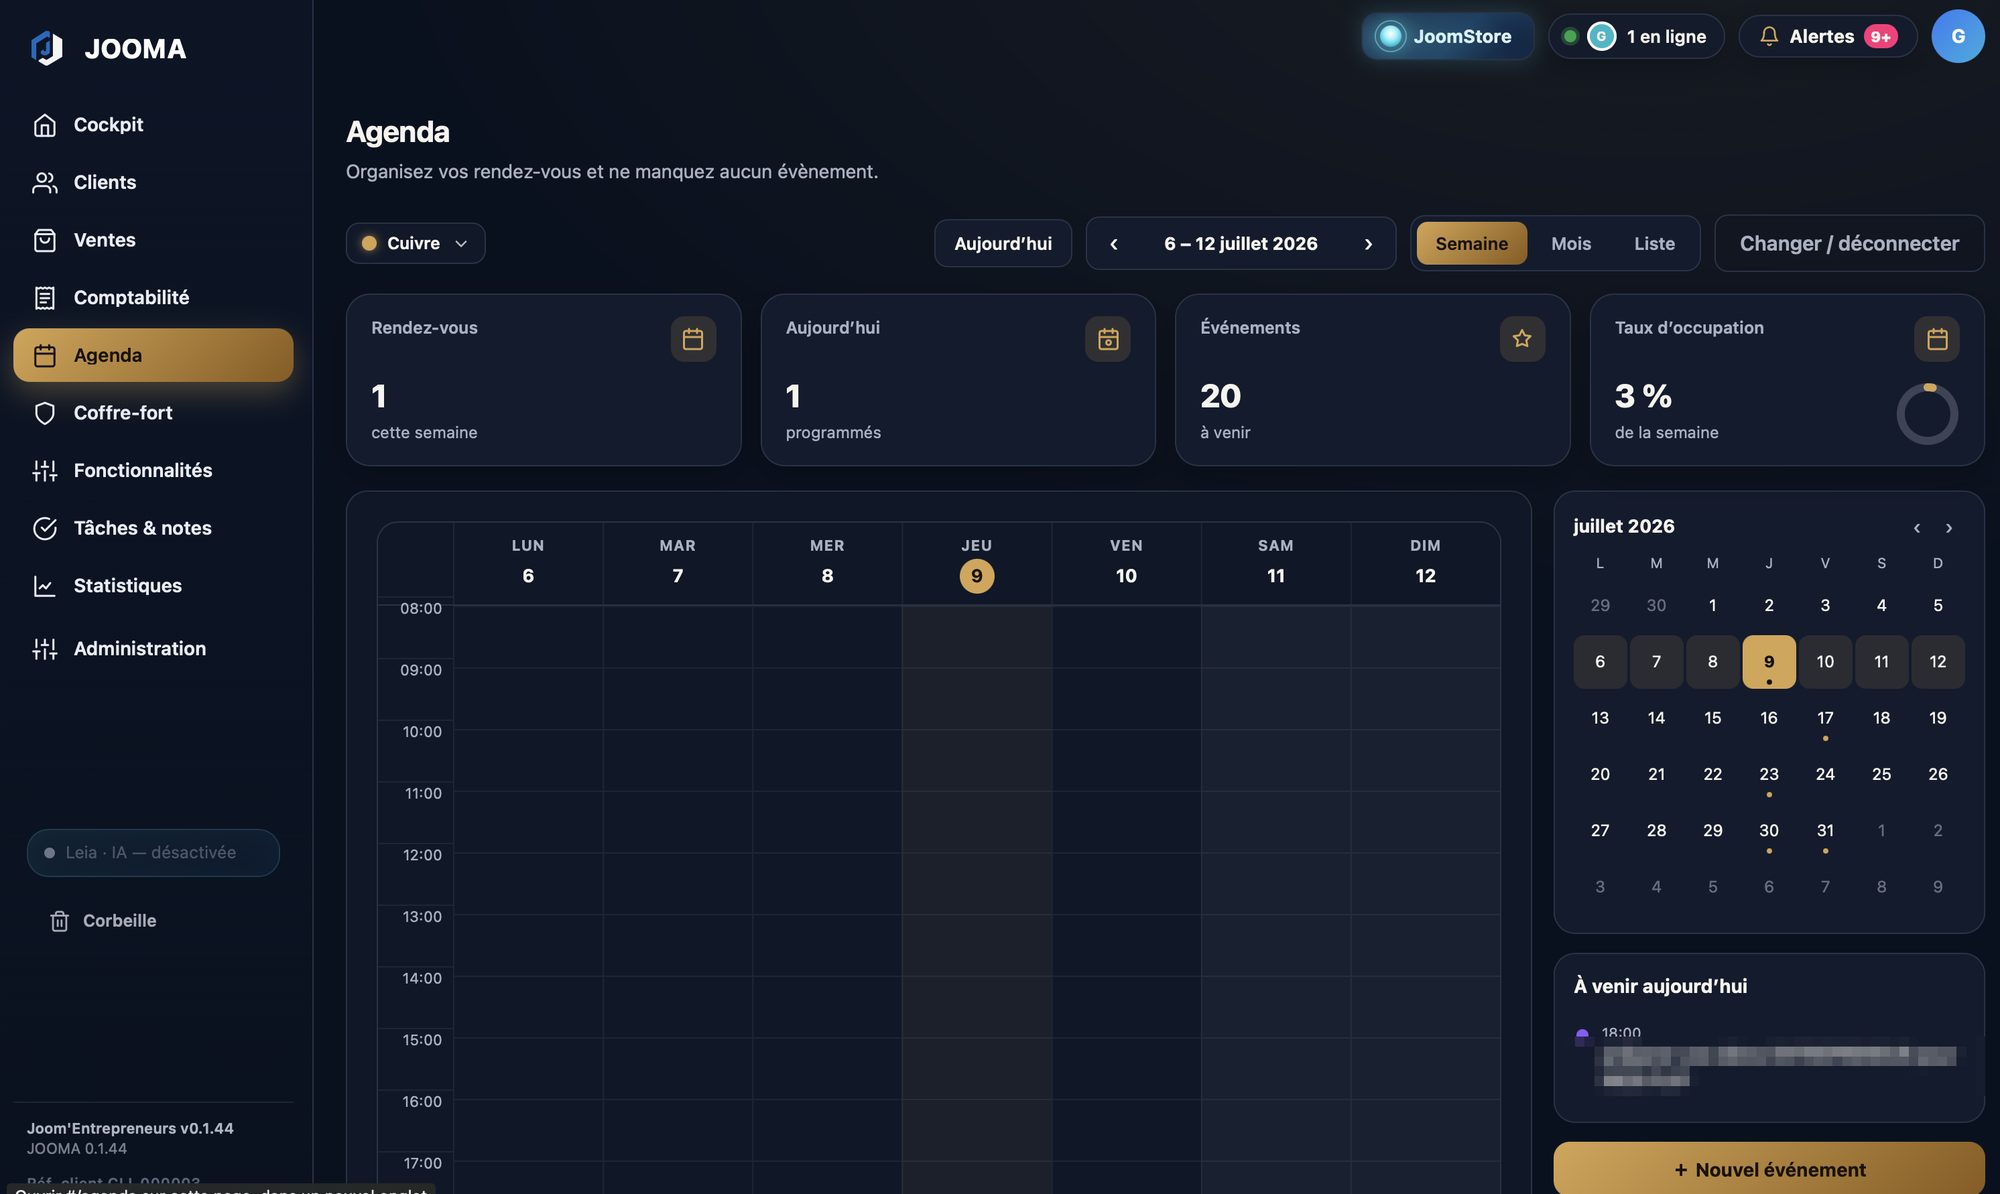Toggle the Leia IA désactivée pill
The image size is (2000, 1194).
[153, 853]
